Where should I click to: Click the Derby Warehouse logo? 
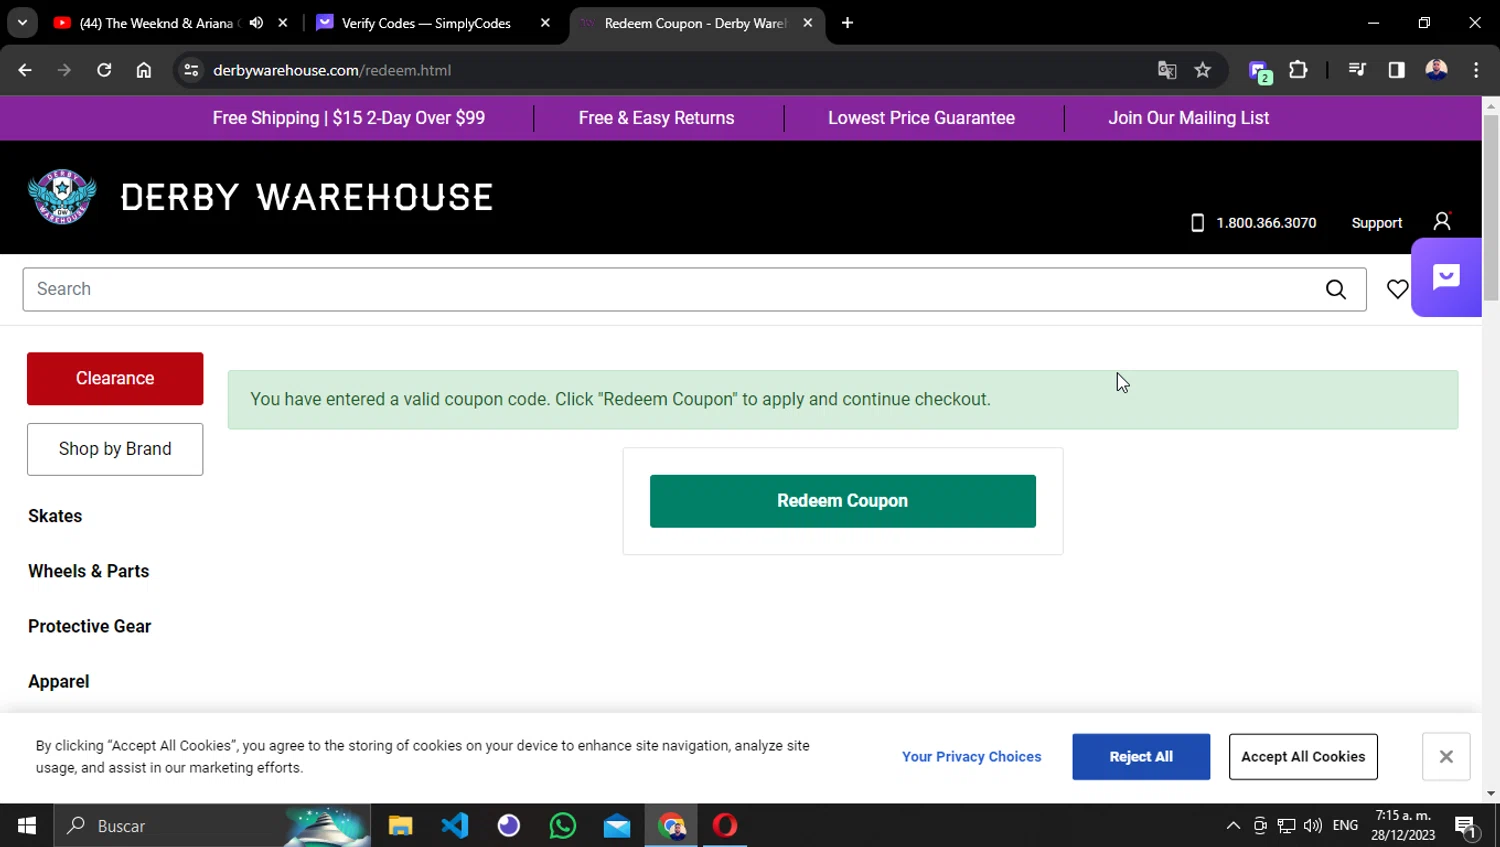click(261, 197)
